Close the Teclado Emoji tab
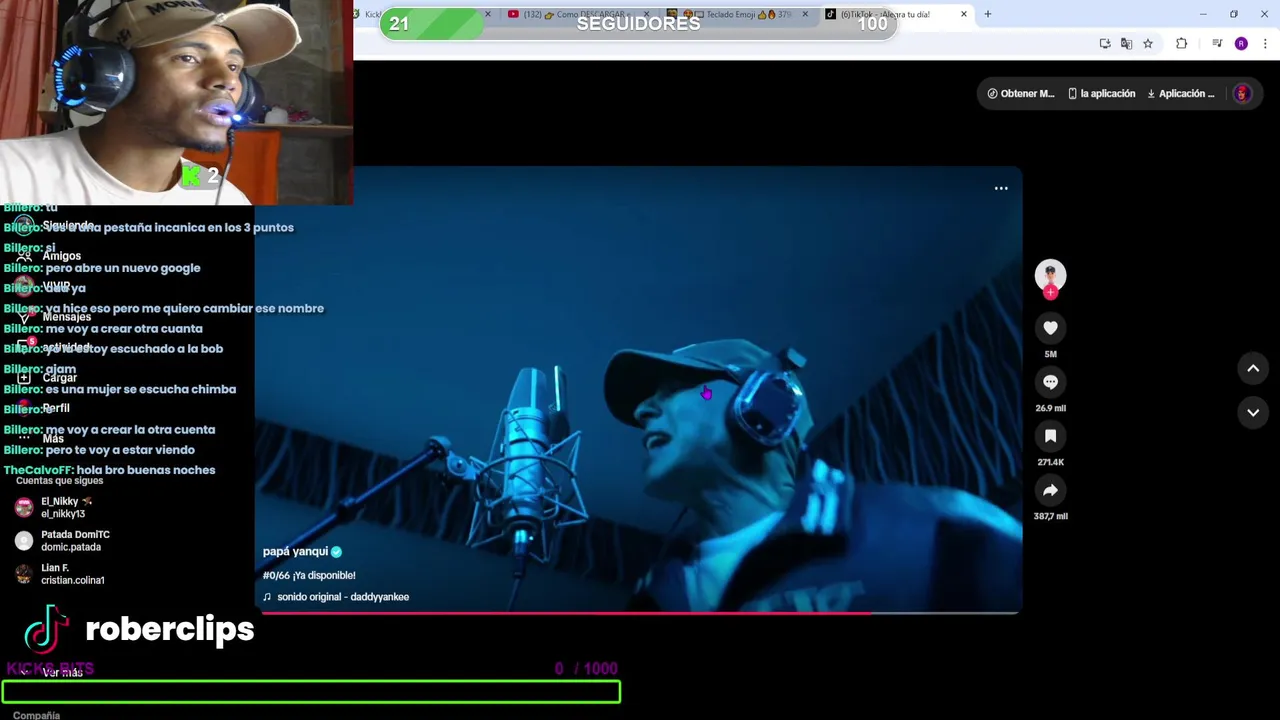 tap(805, 14)
